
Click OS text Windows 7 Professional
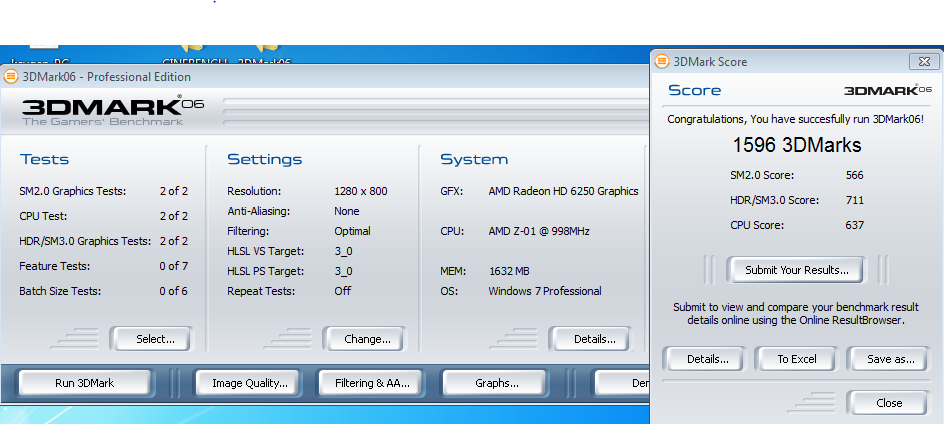pos(544,291)
